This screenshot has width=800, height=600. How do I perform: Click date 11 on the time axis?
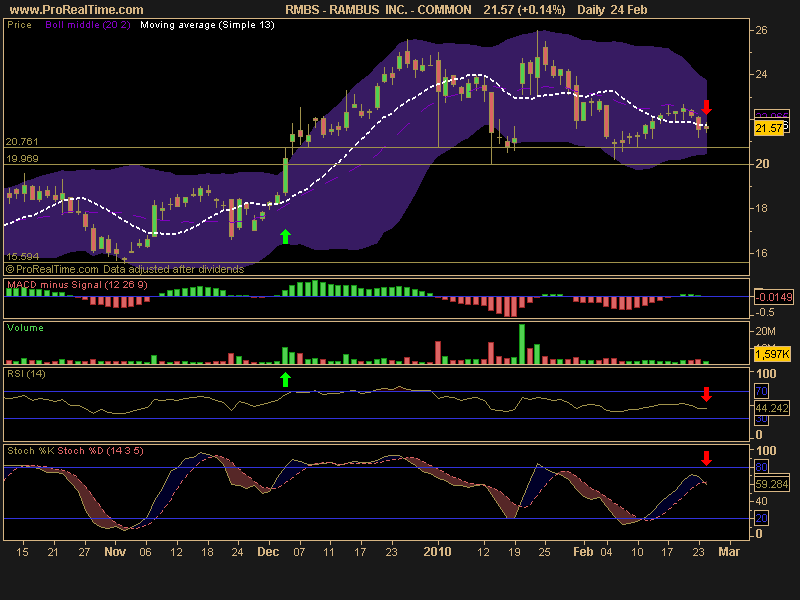pyautogui.click(x=329, y=552)
